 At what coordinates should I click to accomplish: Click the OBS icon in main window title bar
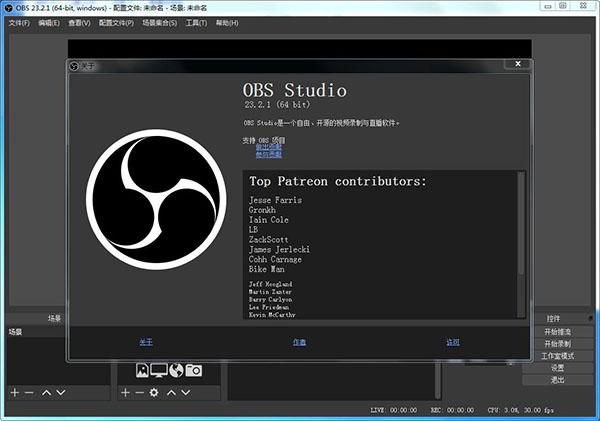(8, 8)
